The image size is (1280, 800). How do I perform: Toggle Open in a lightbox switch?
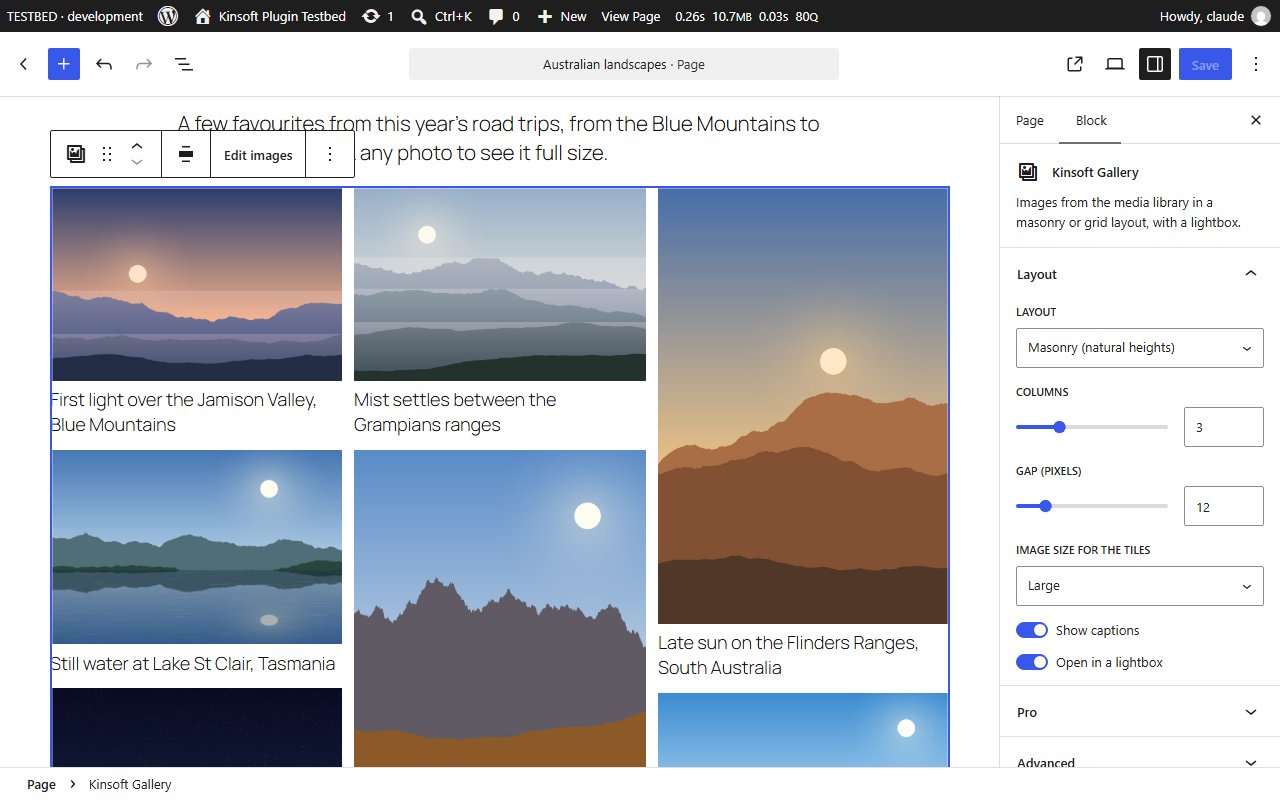(1032, 662)
